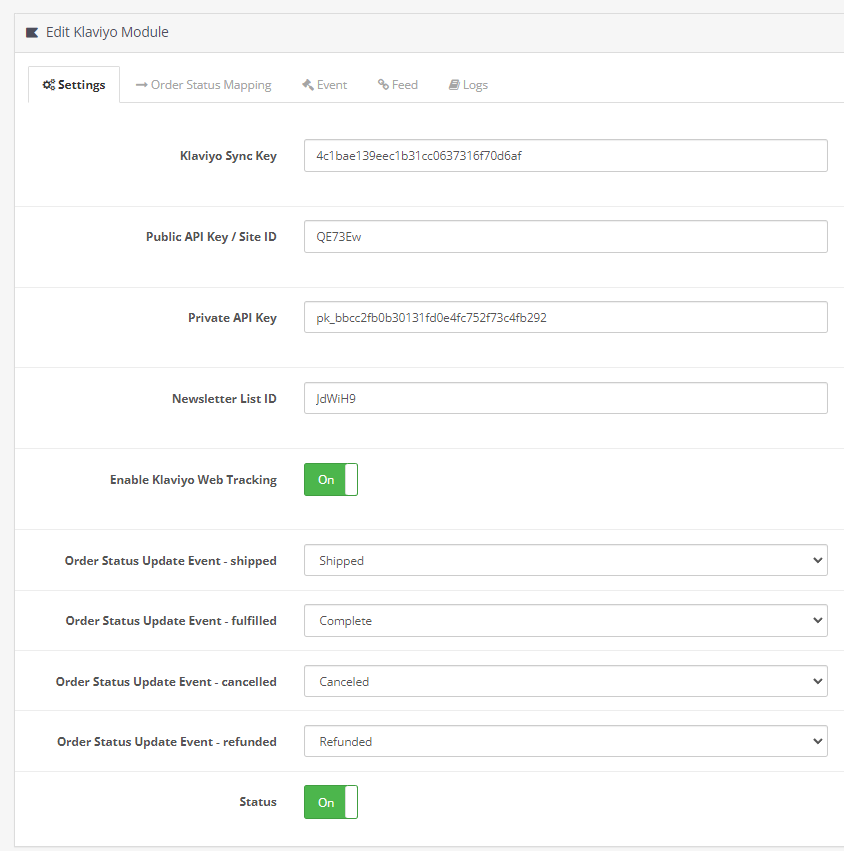
Task: Open the Logs tab
Action: tap(468, 85)
